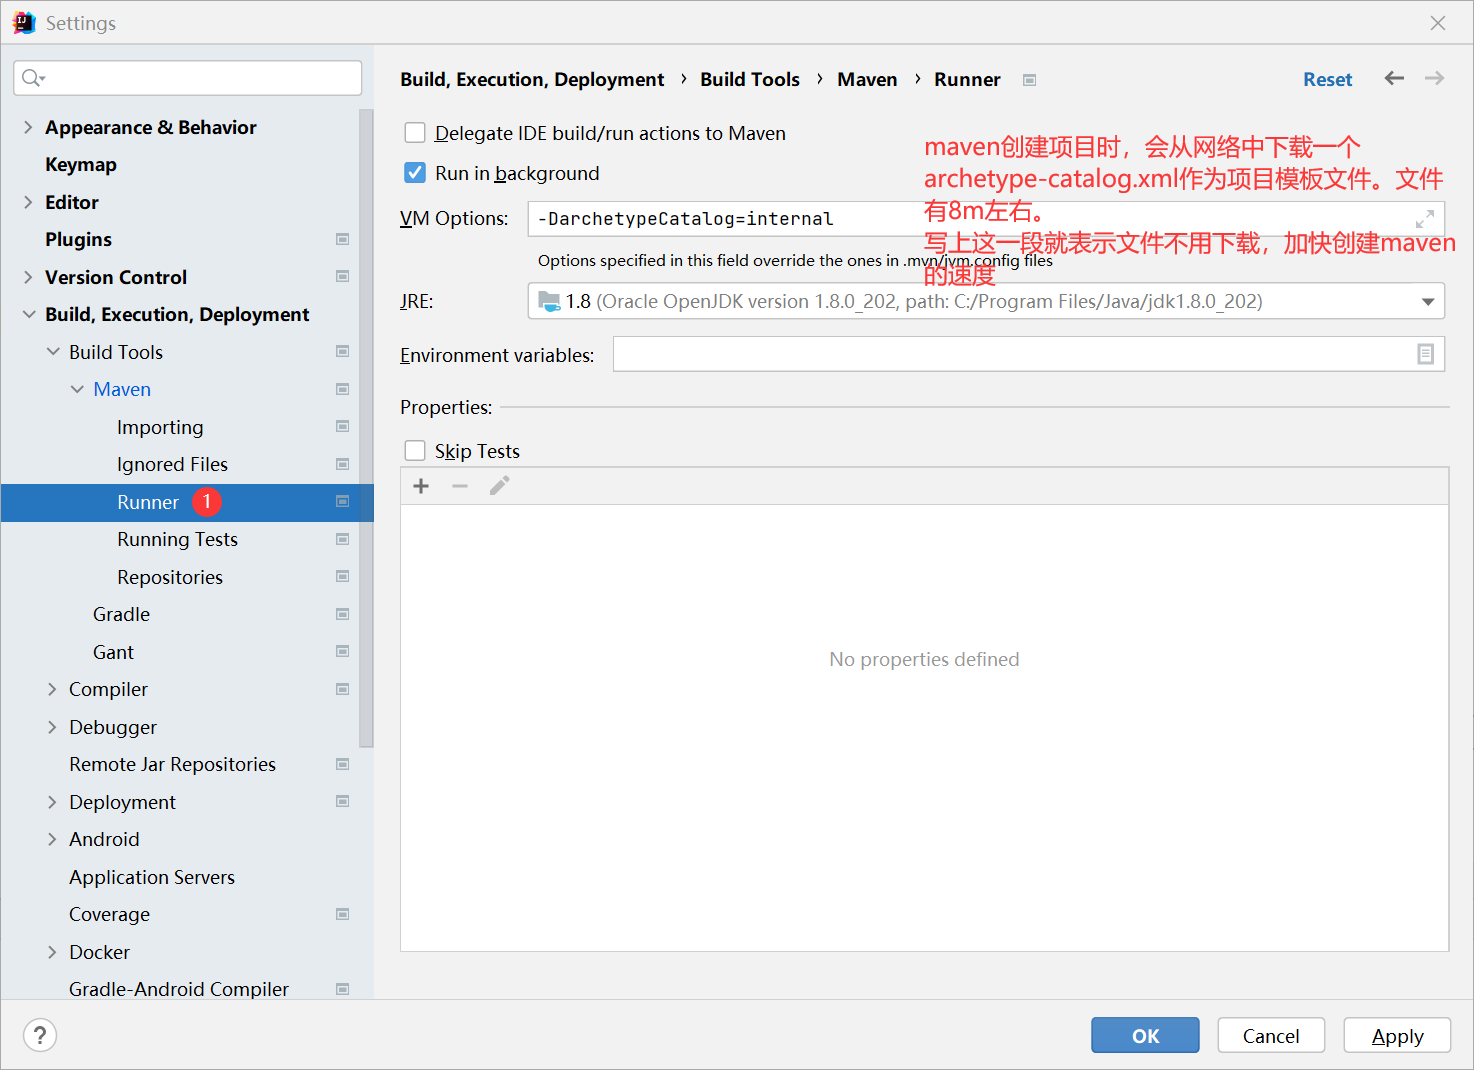Open help with the question mark button
The image size is (1474, 1070).
40,1035
